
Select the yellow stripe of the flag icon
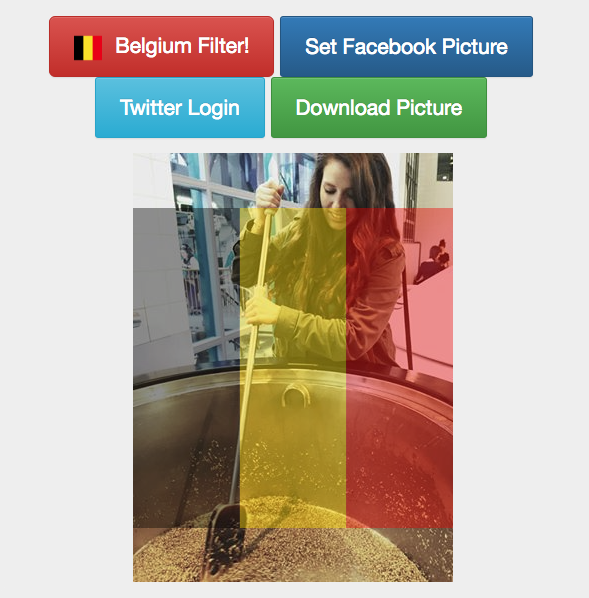point(88,48)
